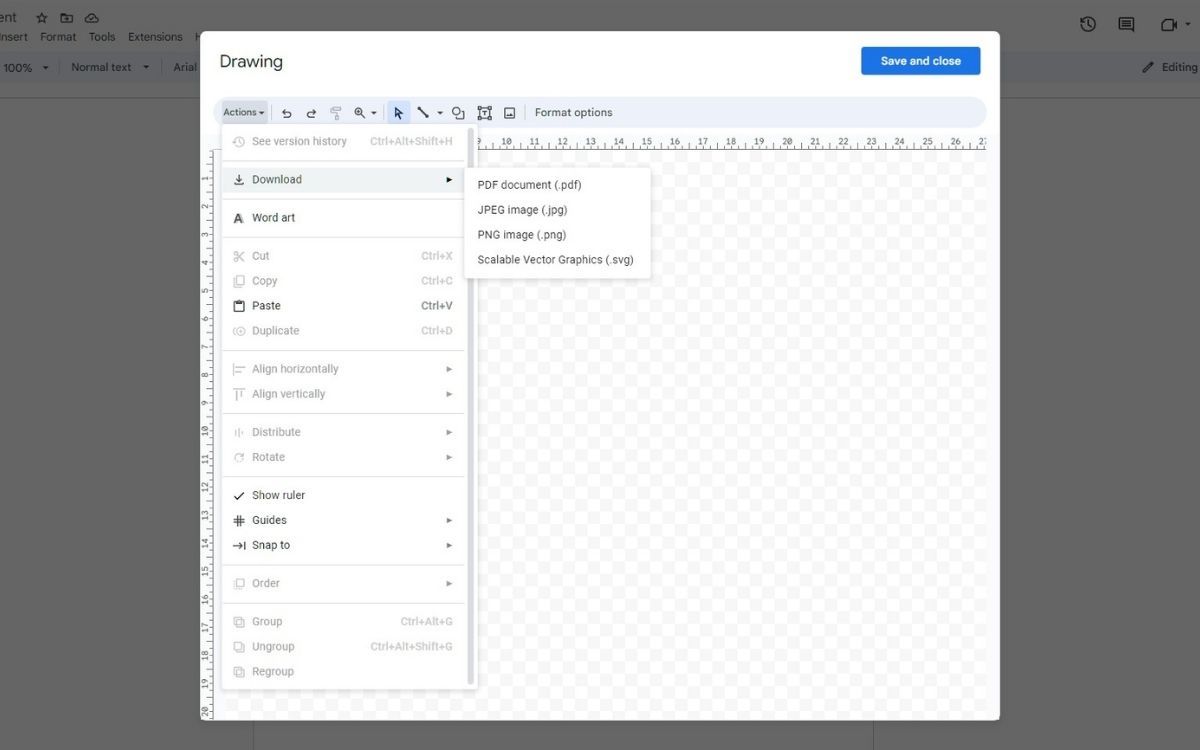The height and width of the screenshot is (750, 1200).
Task: Choose Paste from Actions menu
Action: tap(343, 306)
